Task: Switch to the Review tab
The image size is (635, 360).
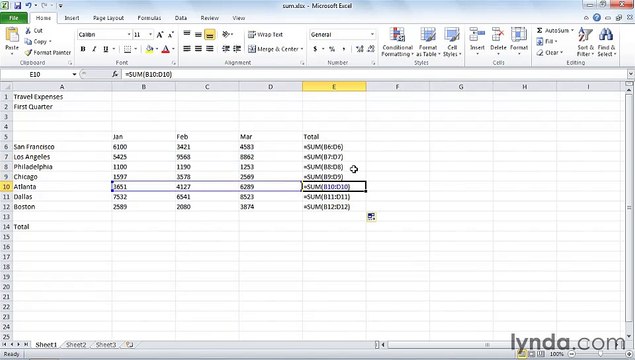Action: [x=209, y=18]
